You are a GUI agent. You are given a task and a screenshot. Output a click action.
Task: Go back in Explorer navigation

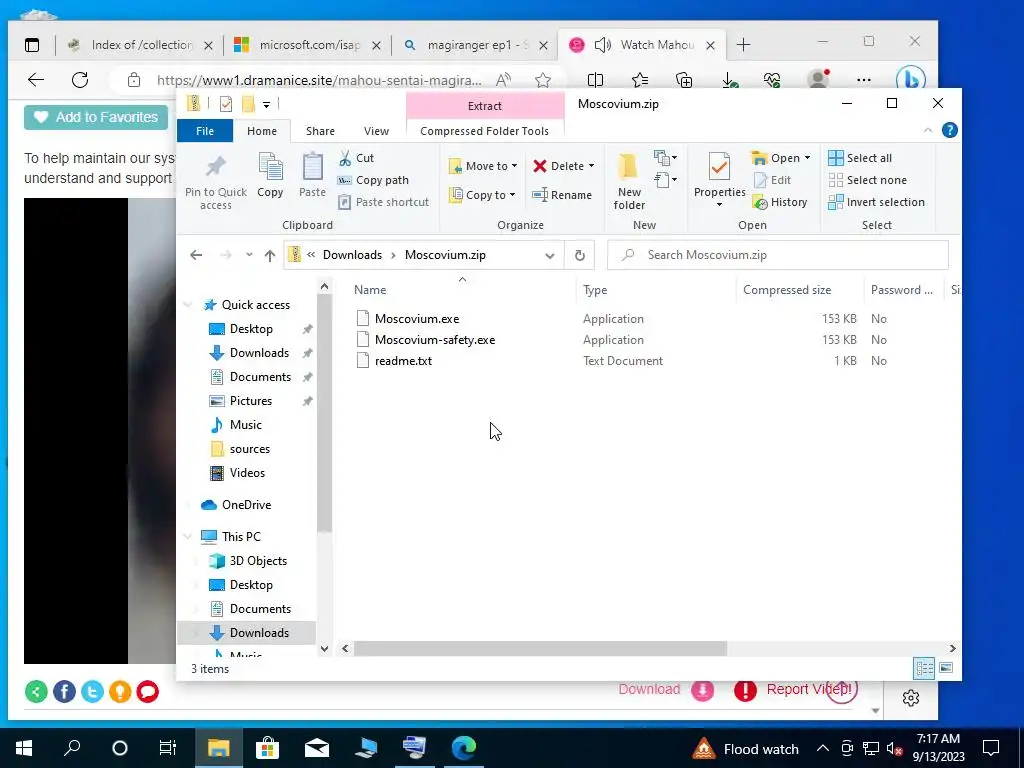point(196,255)
